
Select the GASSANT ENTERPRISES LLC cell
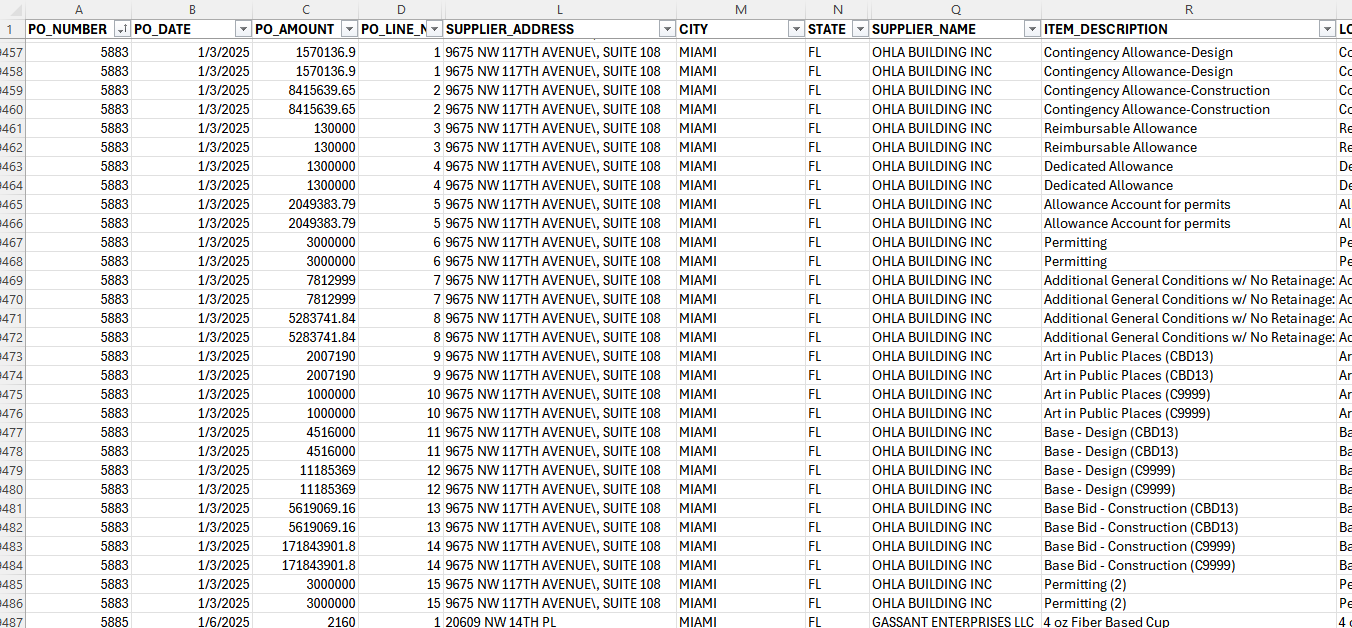[x=954, y=622]
